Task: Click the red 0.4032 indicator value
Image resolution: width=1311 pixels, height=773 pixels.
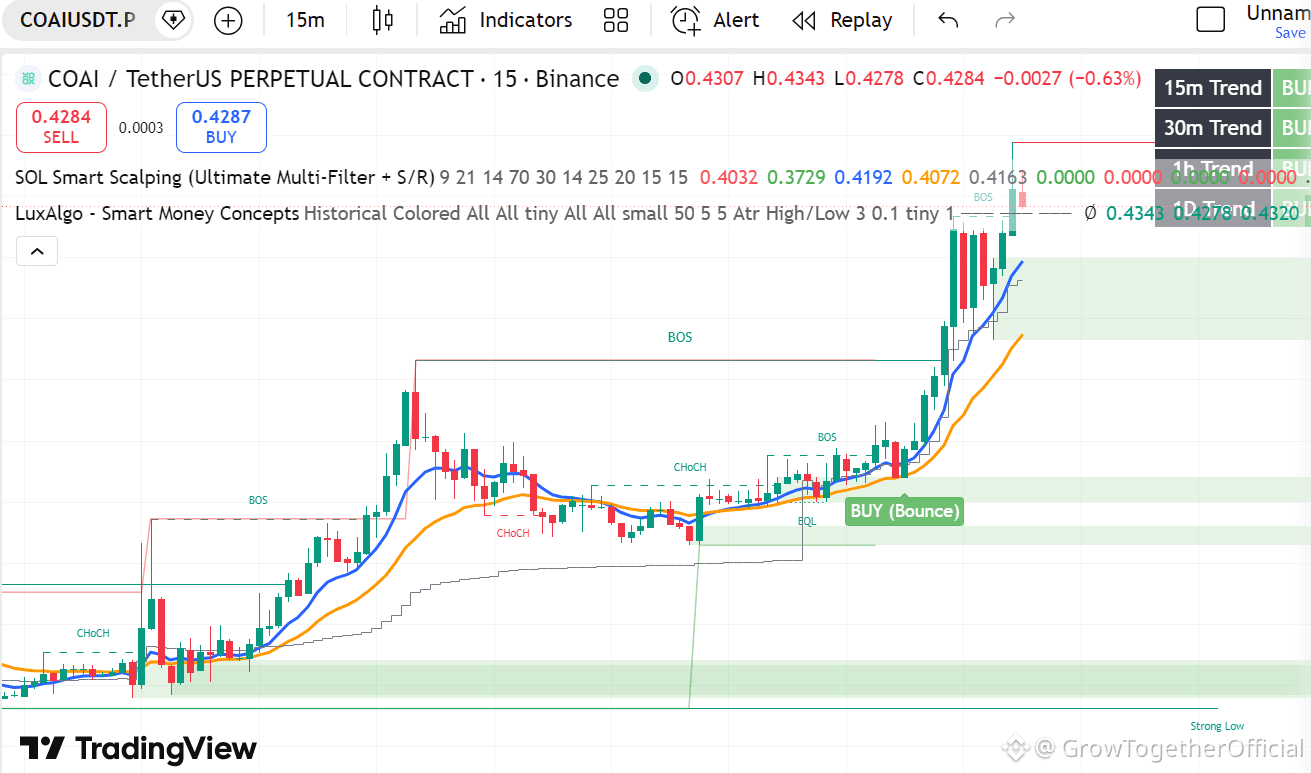Action: pos(729,177)
